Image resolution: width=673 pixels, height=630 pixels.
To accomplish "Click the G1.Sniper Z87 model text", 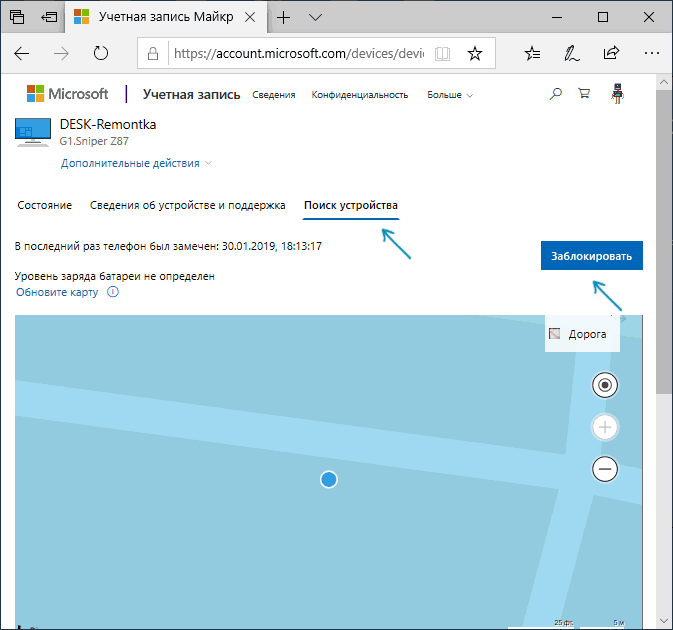I will coord(94,141).
